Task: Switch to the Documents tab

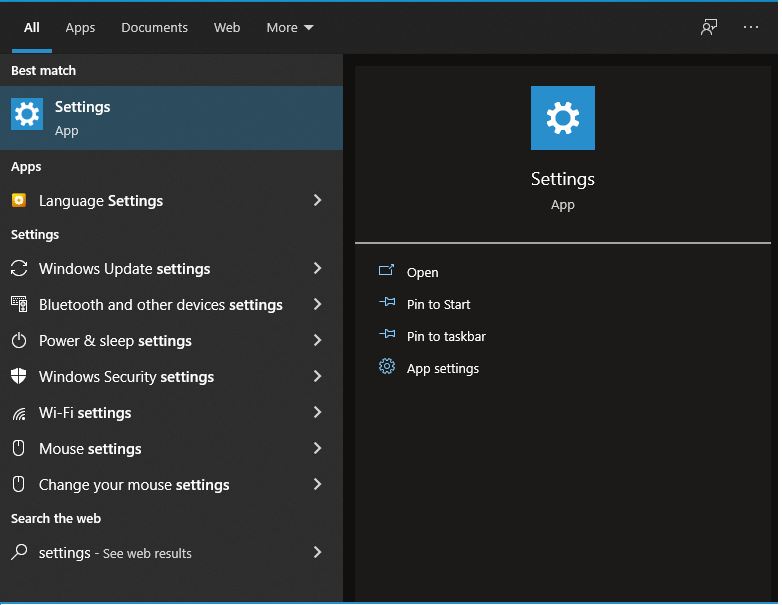Action: (x=154, y=27)
